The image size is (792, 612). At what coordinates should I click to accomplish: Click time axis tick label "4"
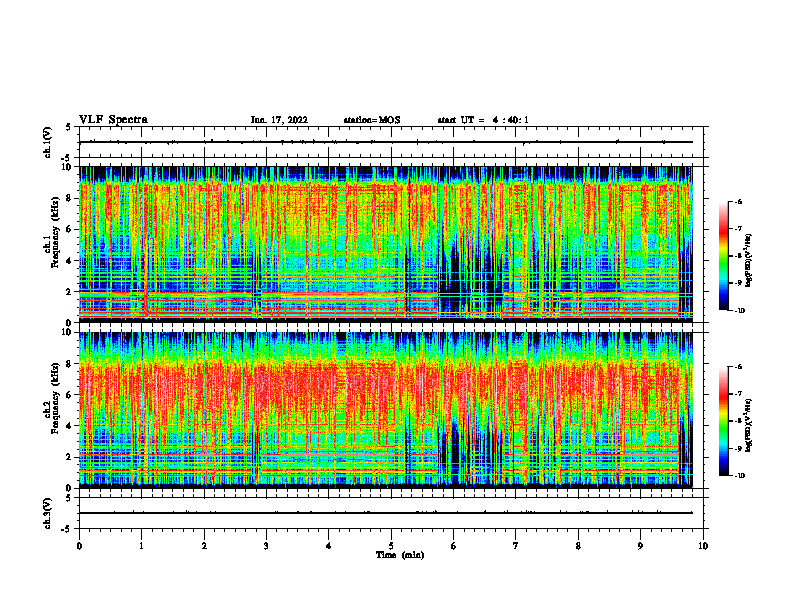click(329, 546)
